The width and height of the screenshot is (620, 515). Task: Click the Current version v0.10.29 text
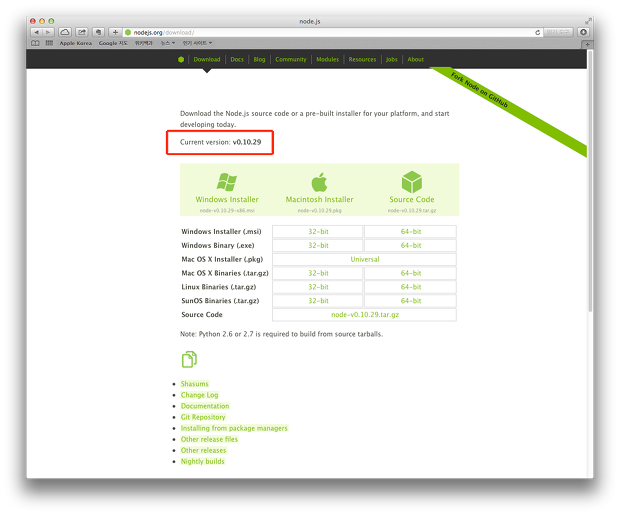click(x=220, y=142)
